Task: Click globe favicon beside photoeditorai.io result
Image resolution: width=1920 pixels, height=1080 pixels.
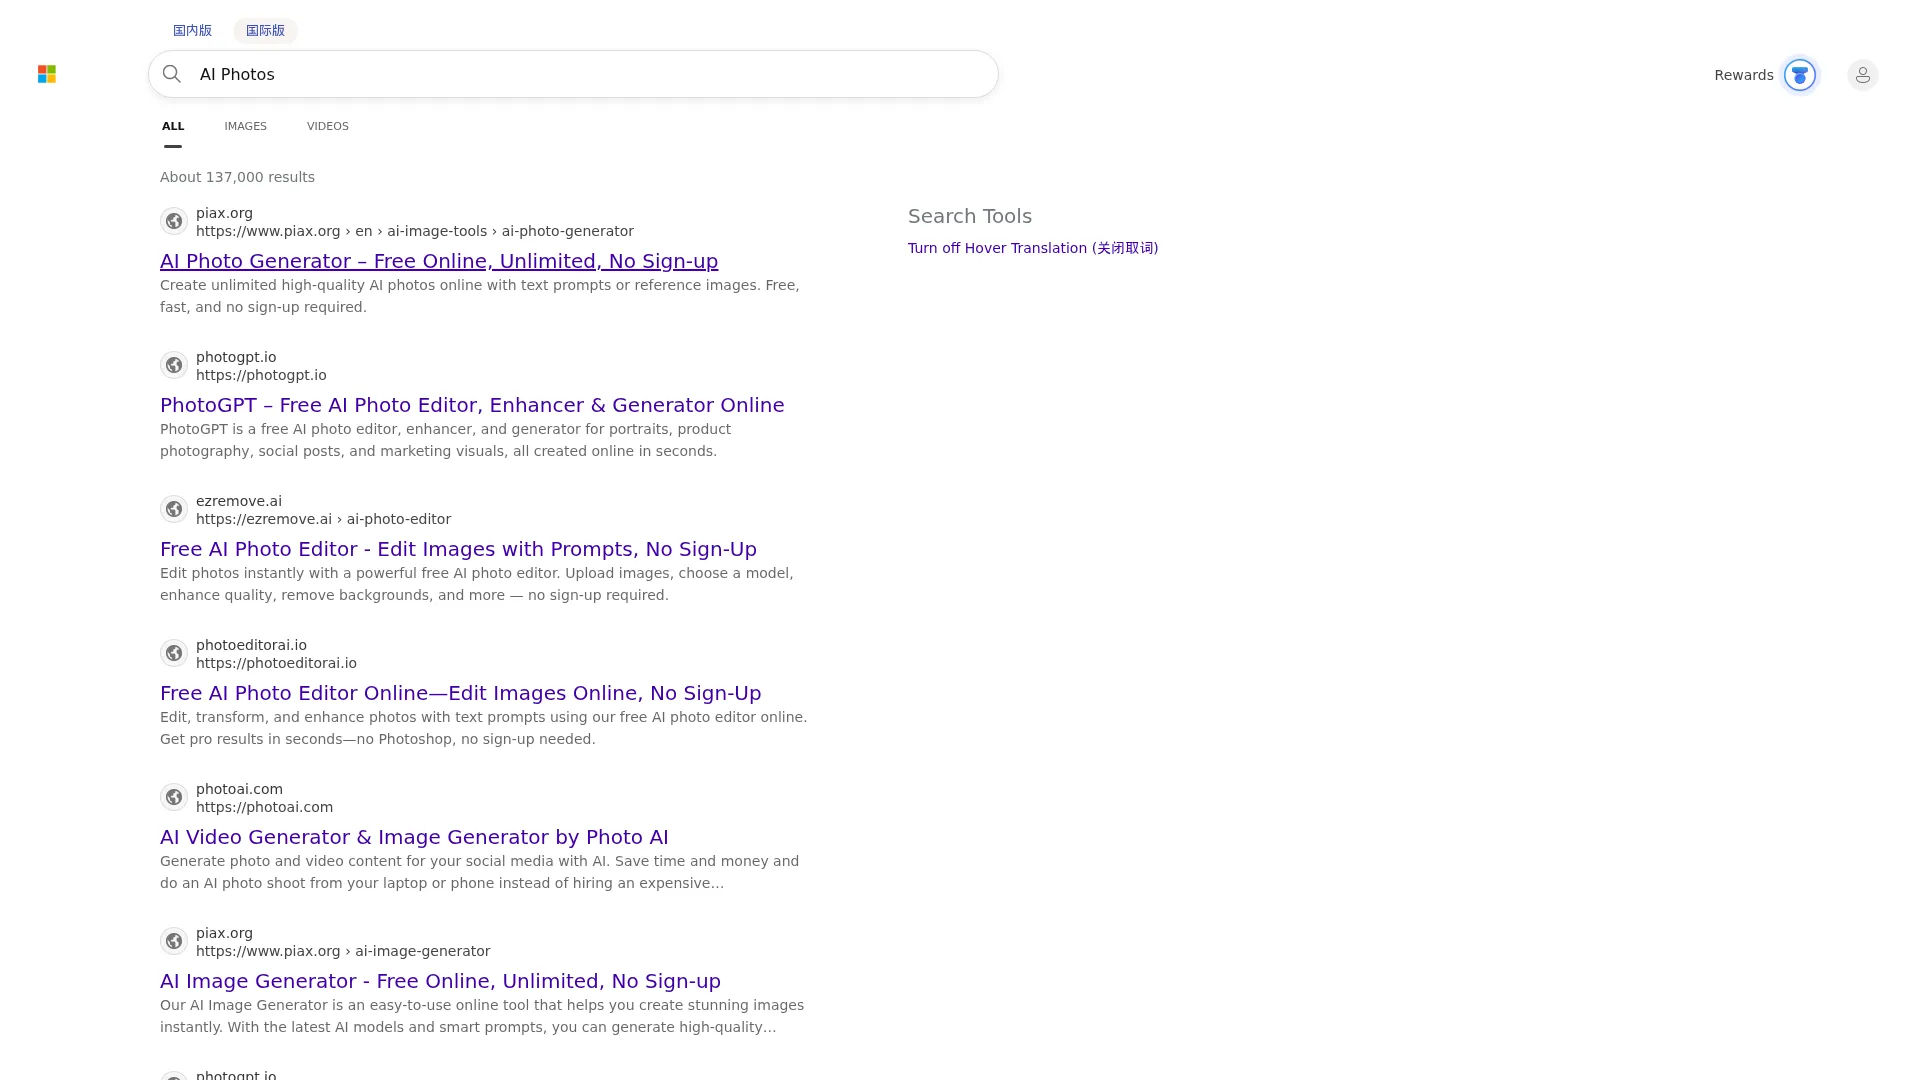Action: click(174, 653)
